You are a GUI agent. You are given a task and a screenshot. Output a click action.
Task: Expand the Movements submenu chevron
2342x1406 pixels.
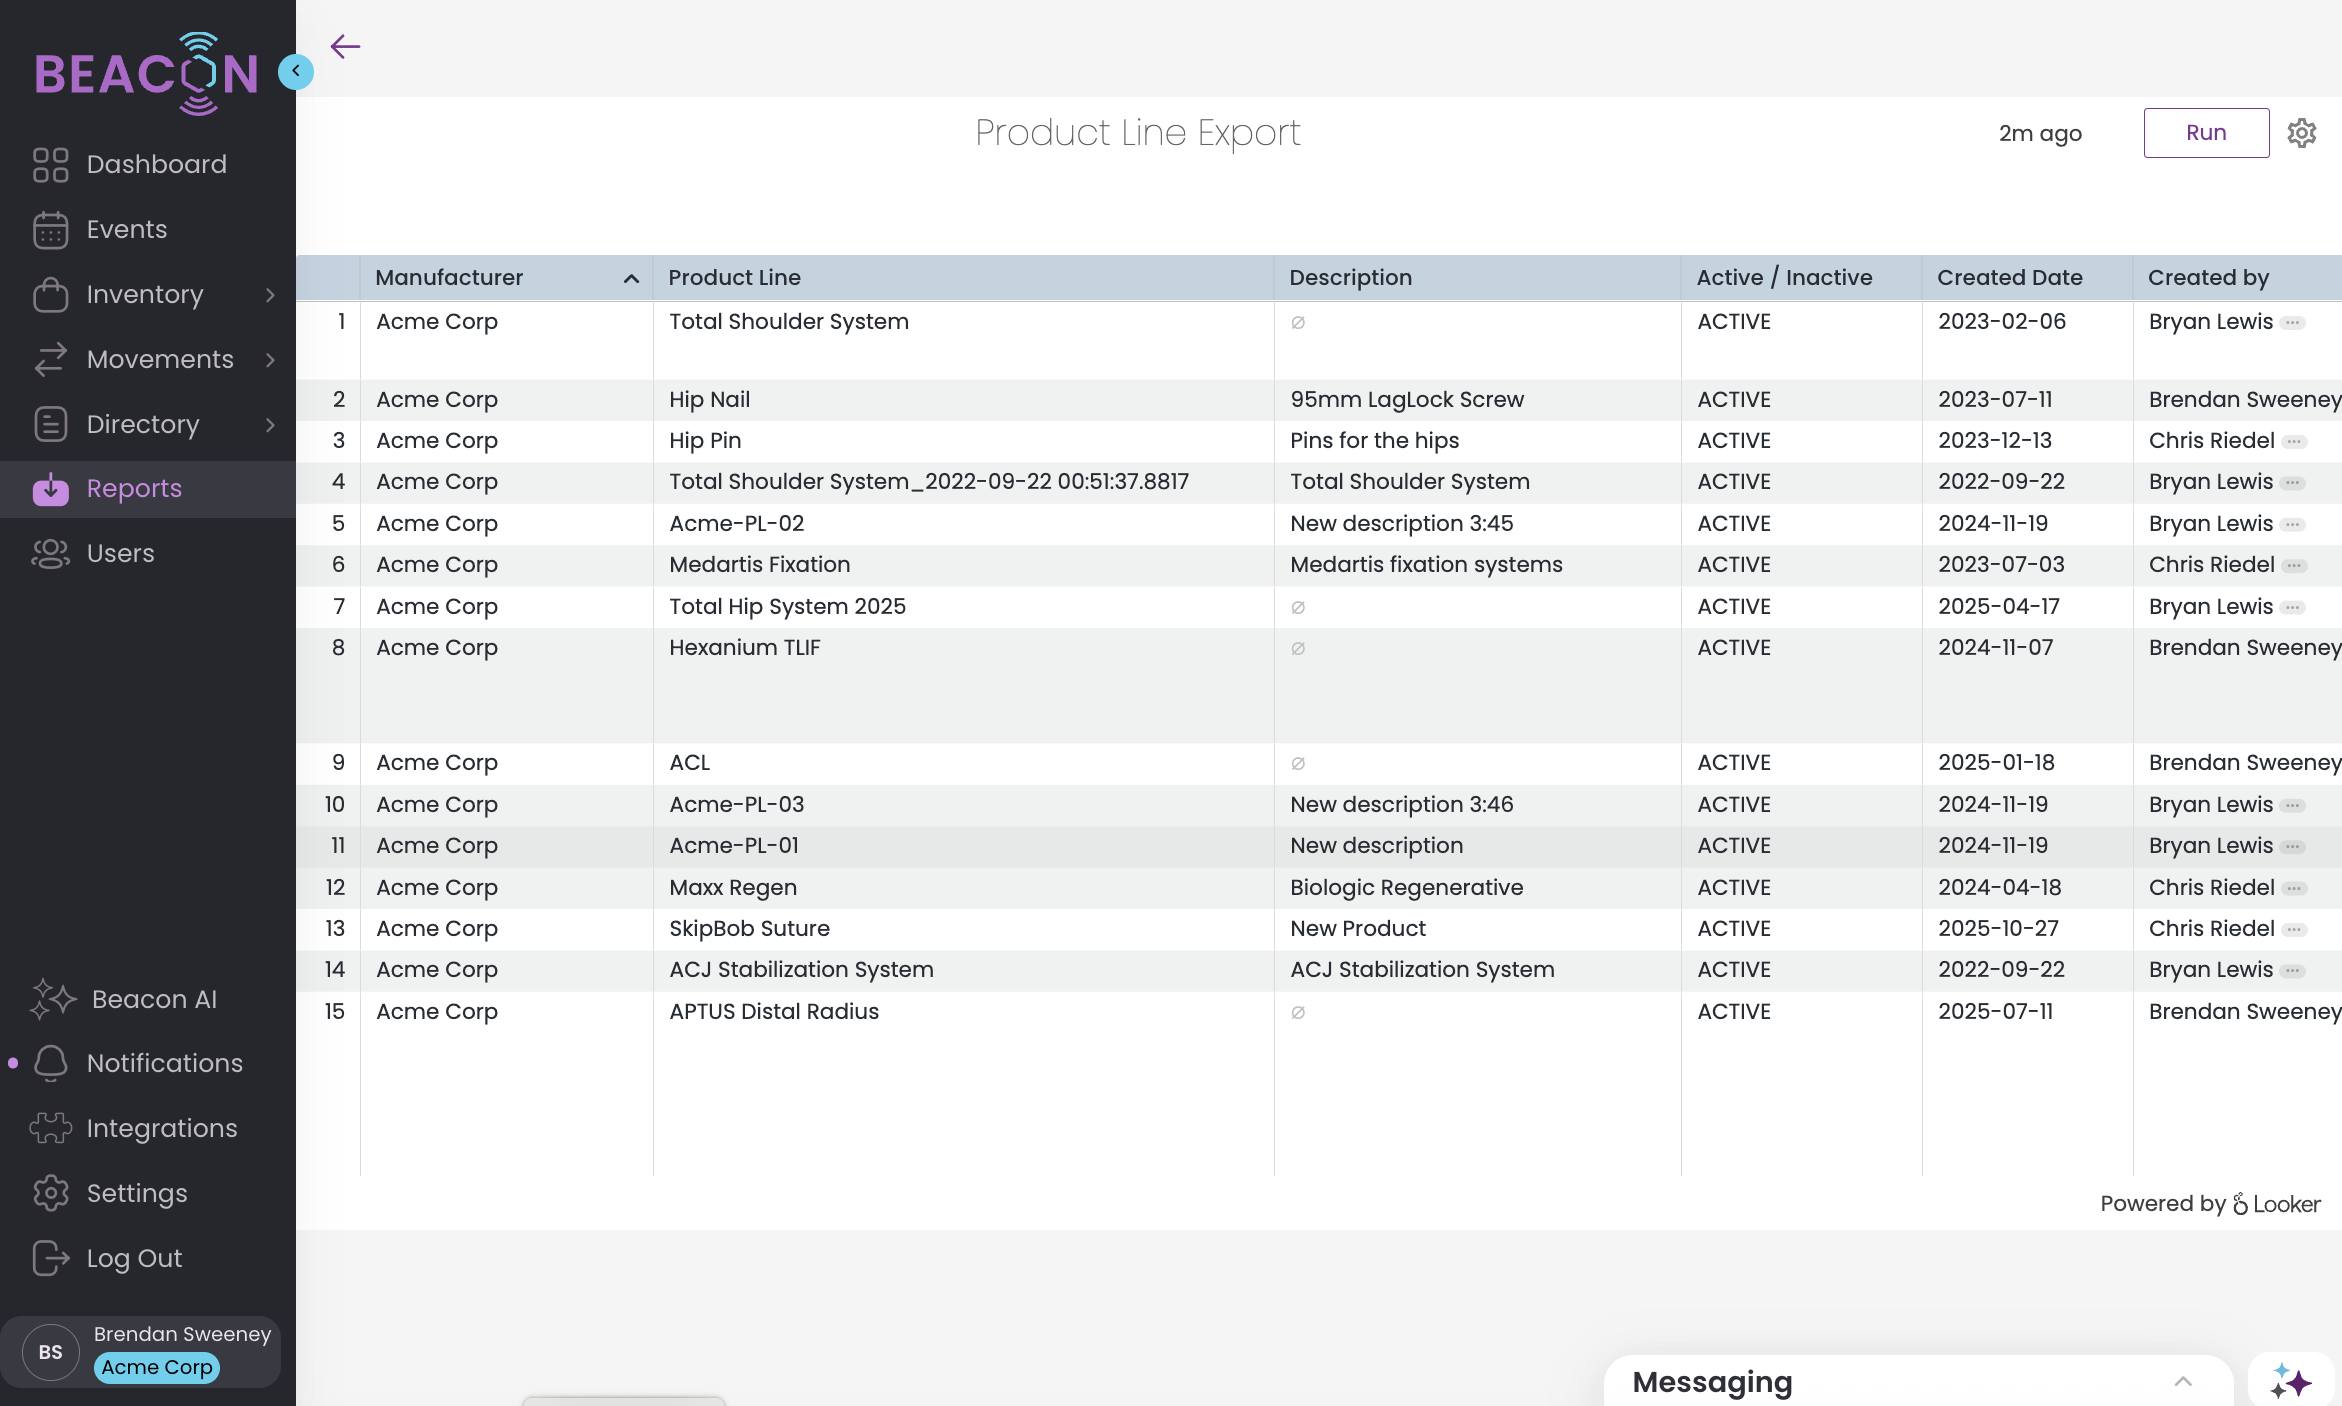[270, 360]
